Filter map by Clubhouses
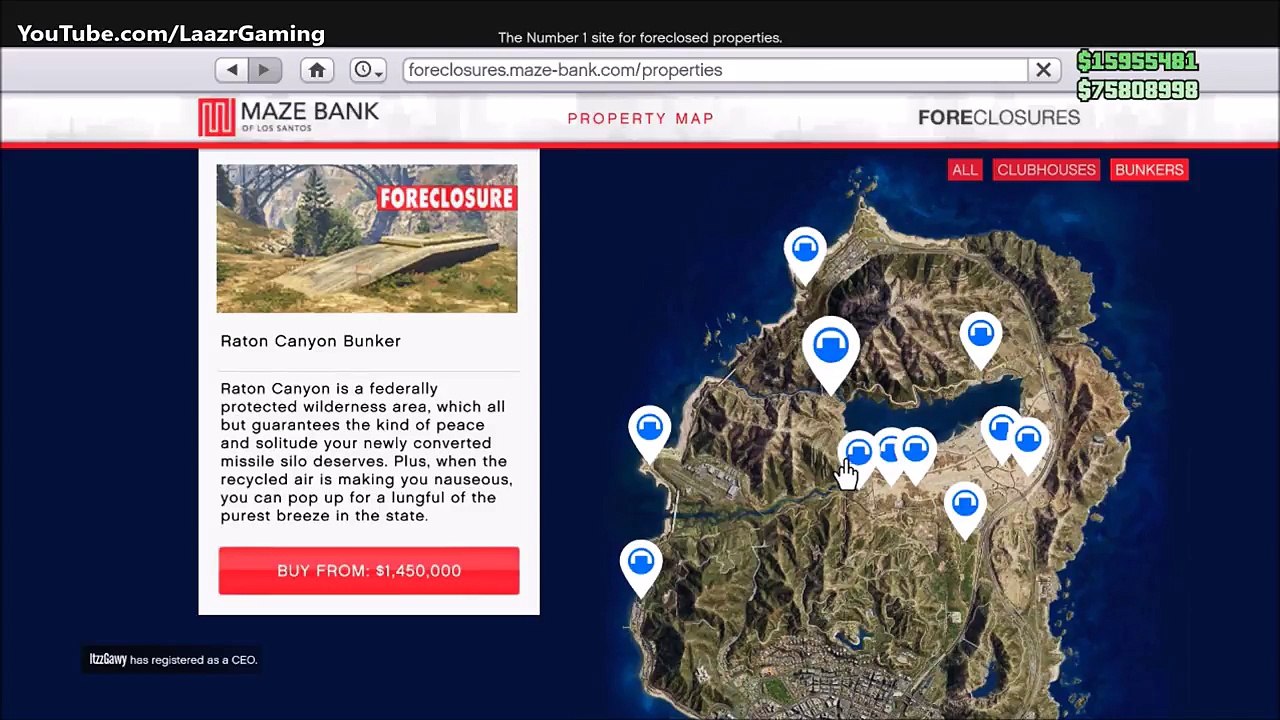 1046,170
